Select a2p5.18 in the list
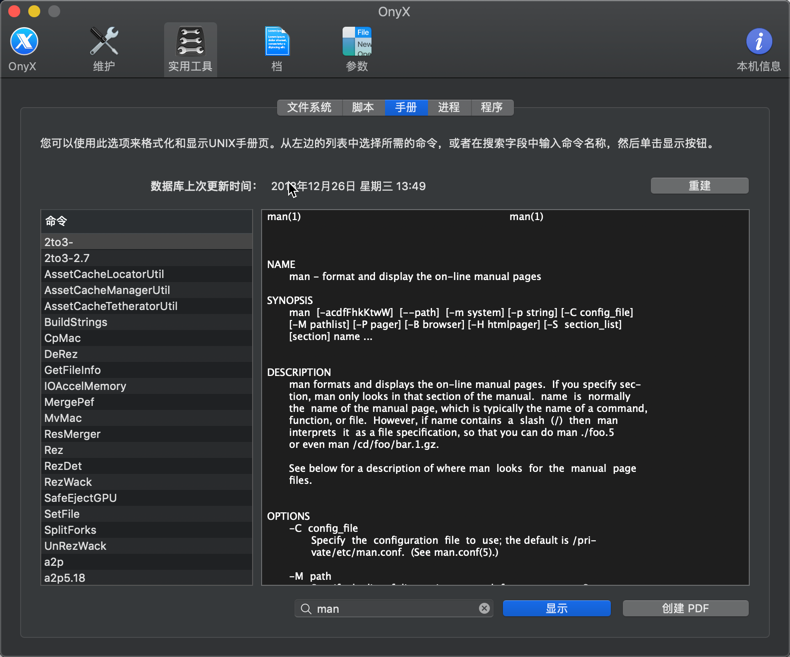 pyautogui.click(x=146, y=577)
